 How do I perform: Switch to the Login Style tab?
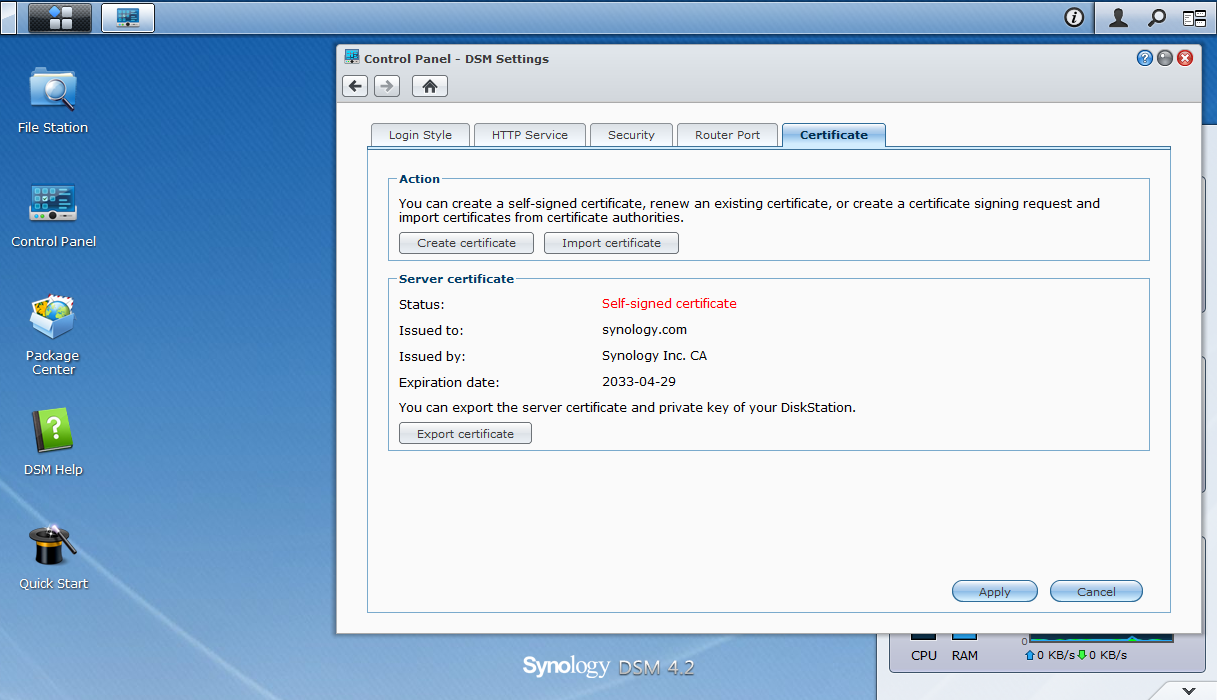point(420,135)
